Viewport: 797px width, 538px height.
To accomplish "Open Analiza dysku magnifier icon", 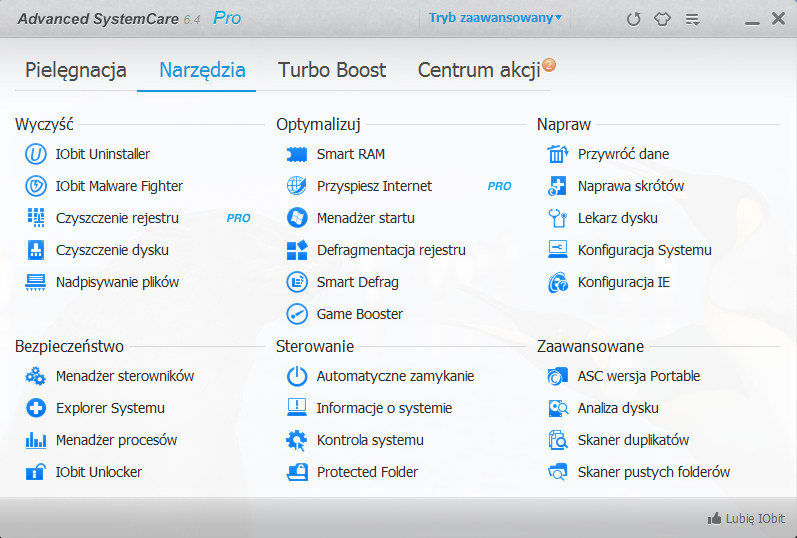I will coord(558,408).
